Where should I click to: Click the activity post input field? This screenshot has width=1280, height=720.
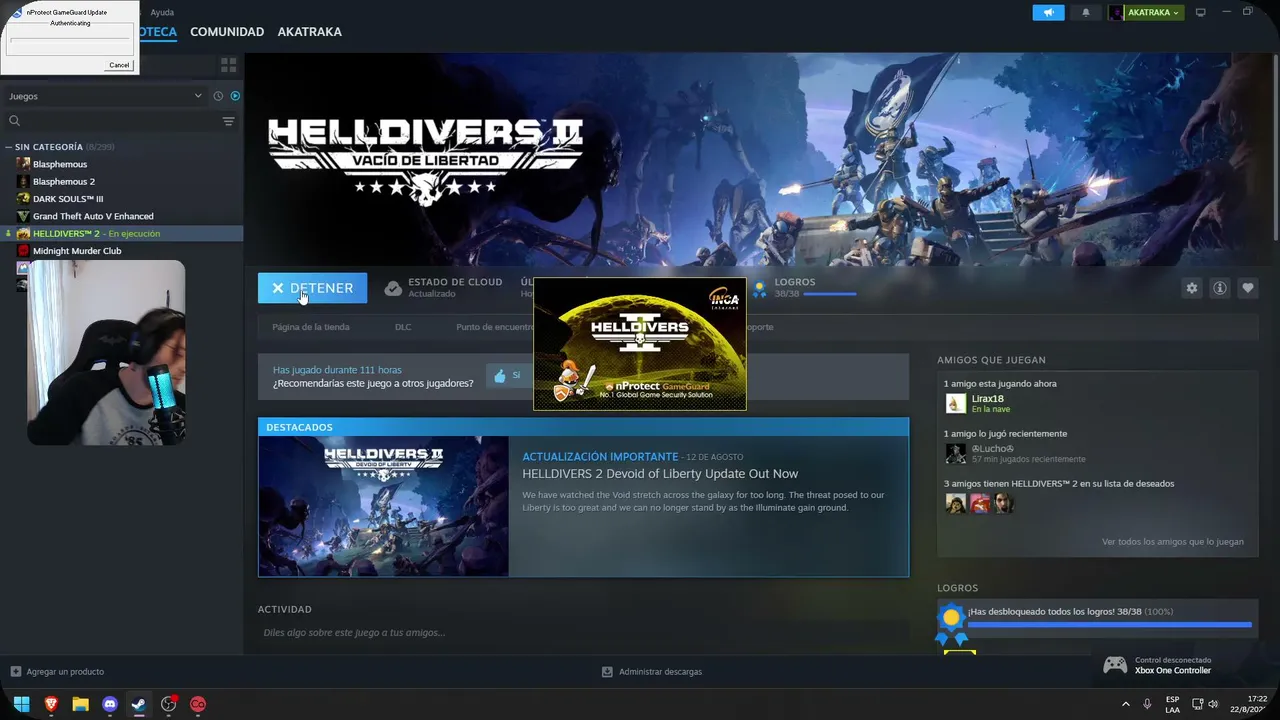click(x=583, y=632)
